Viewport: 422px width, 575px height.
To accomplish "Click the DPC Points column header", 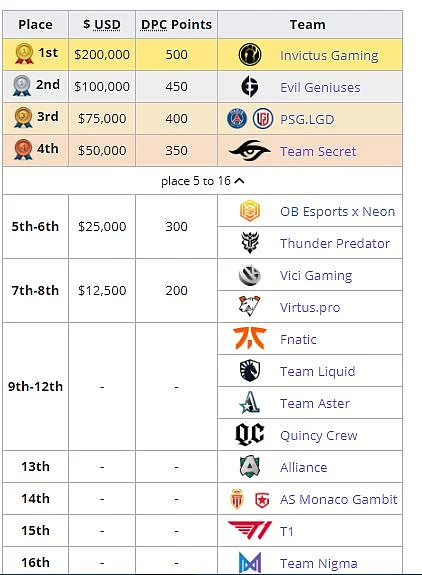I will (176, 24).
